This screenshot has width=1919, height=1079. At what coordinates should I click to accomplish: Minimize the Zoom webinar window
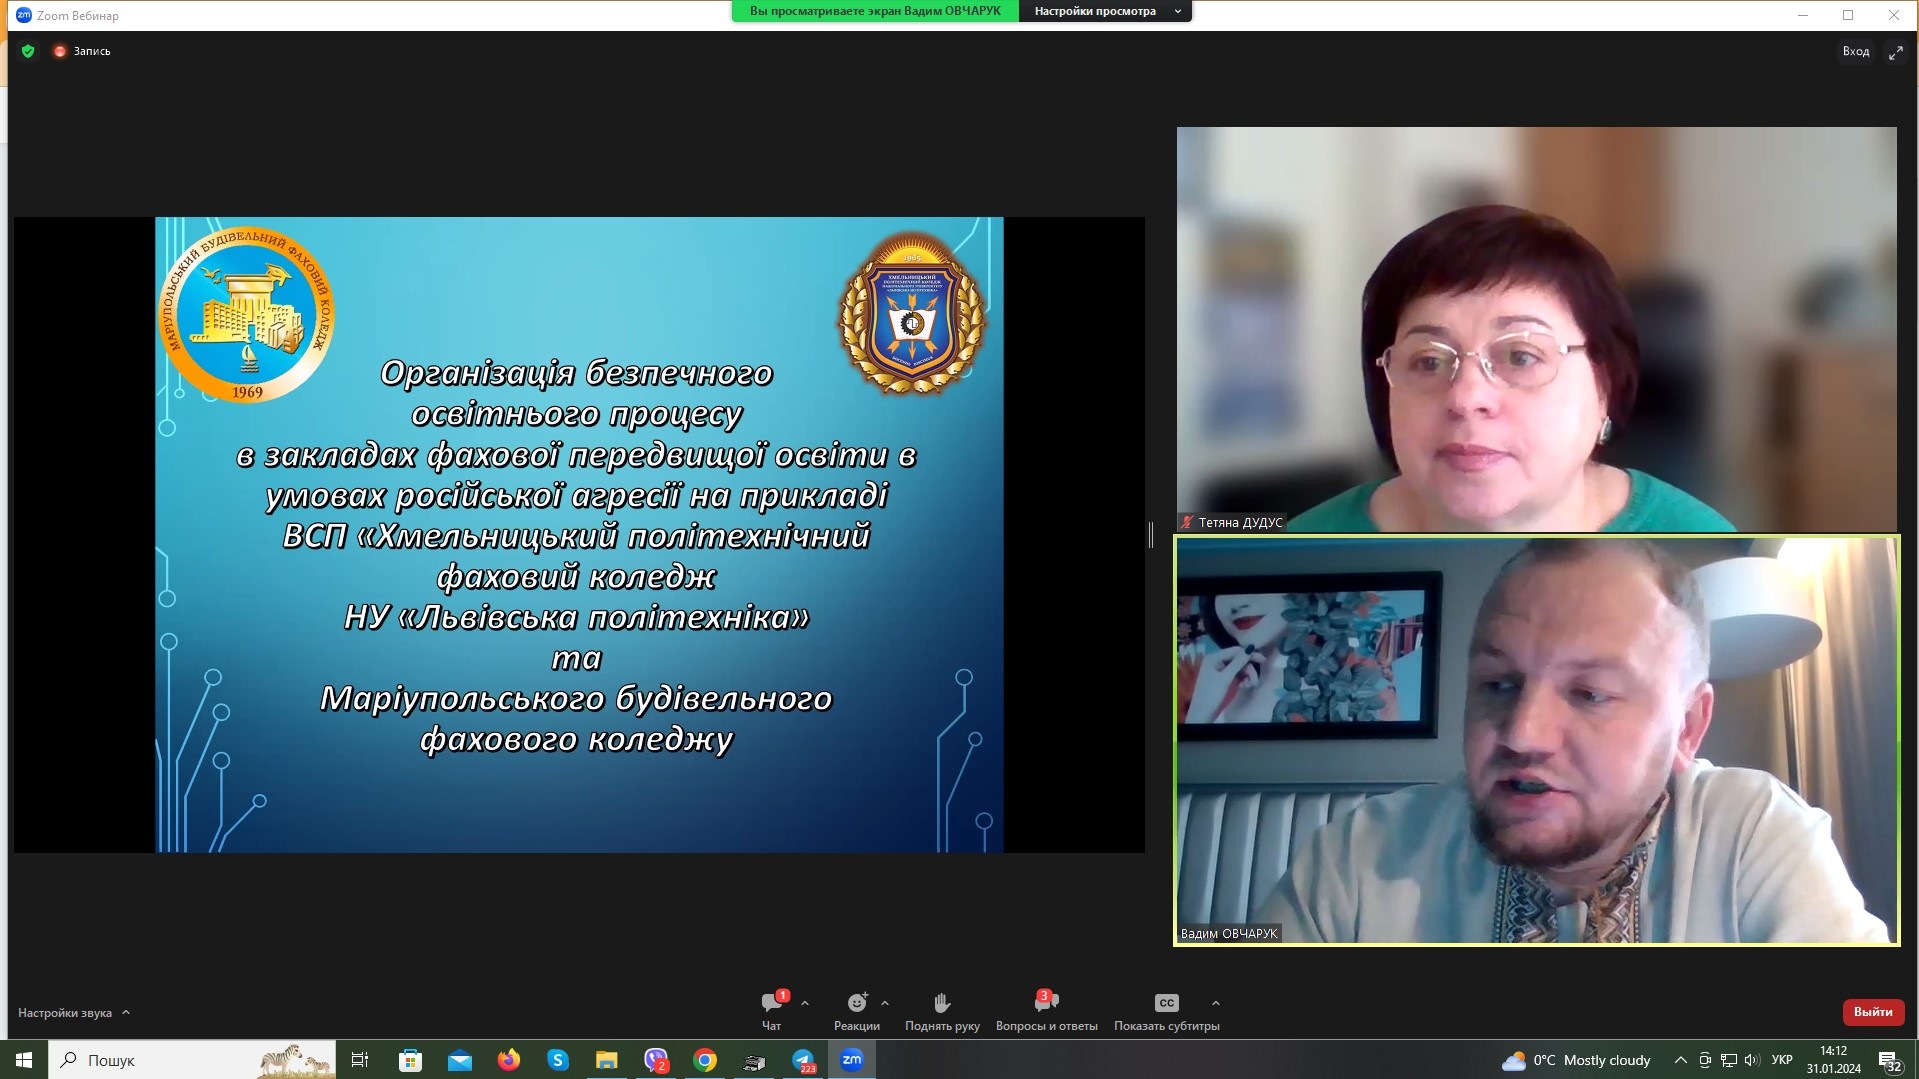pos(1803,15)
